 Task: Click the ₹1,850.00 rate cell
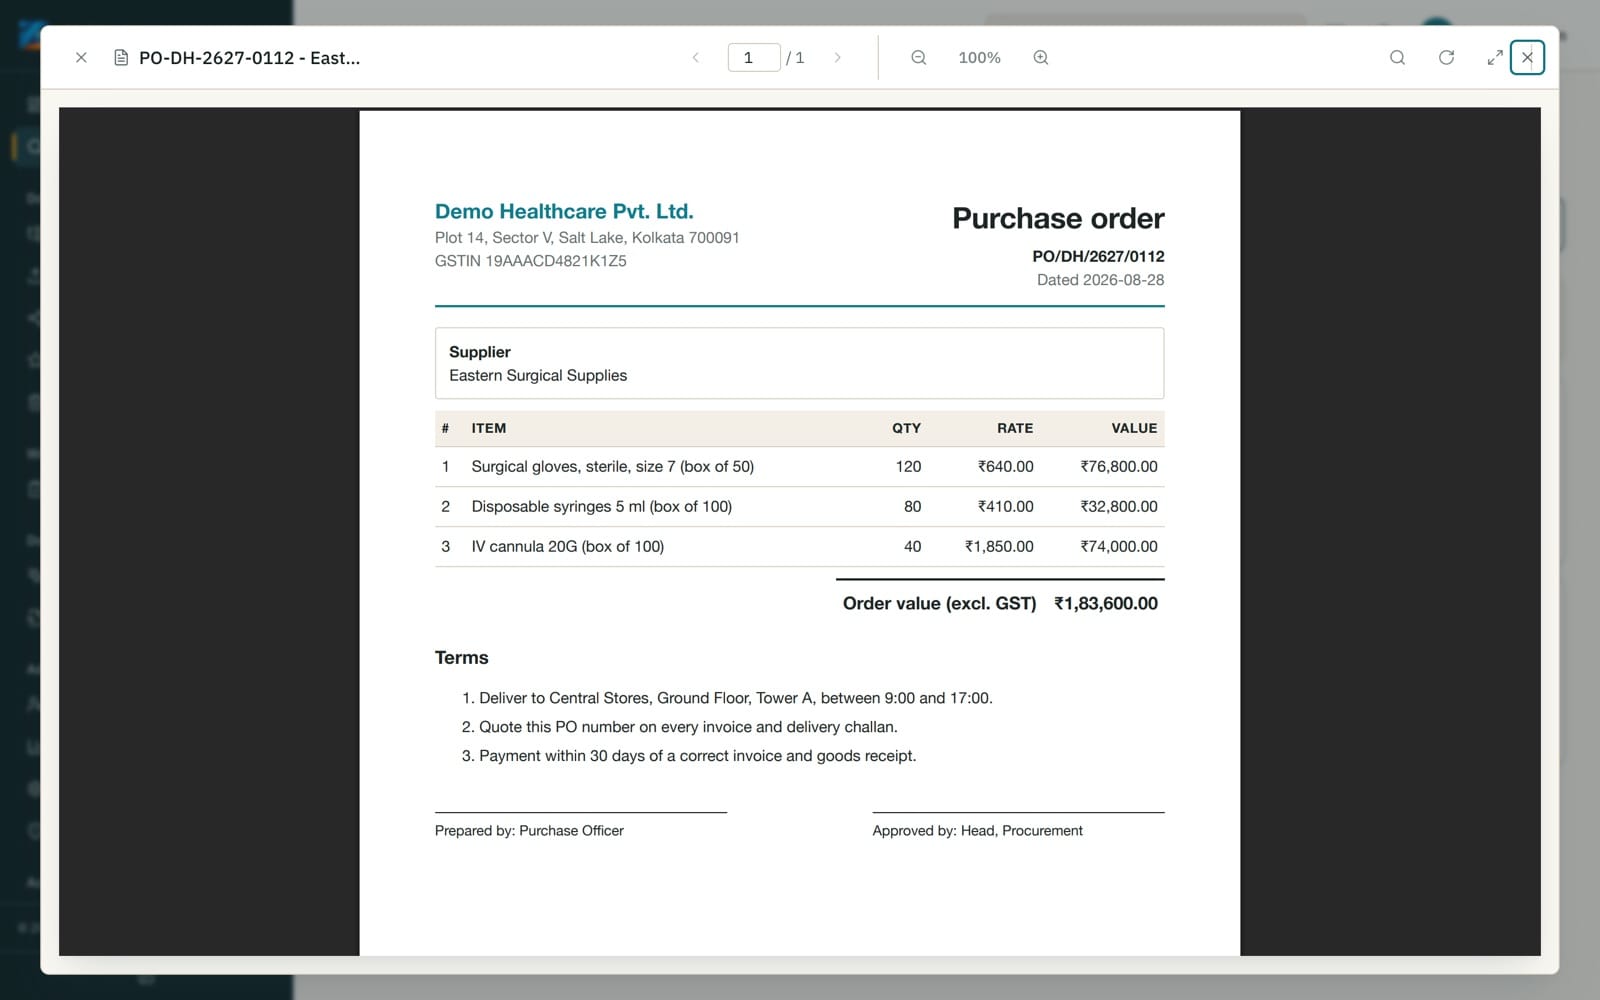click(x=999, y=547)
